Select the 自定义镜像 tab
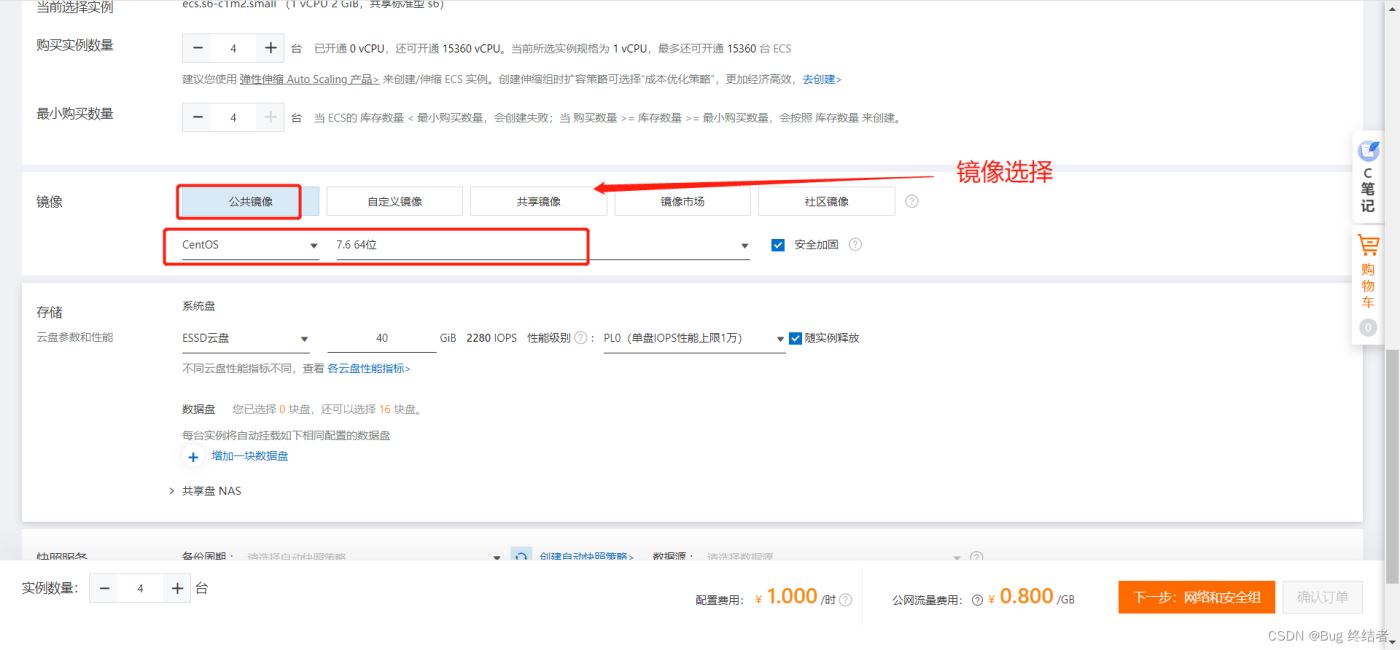The image size is (1400, 650). click(x=394, y=201)
